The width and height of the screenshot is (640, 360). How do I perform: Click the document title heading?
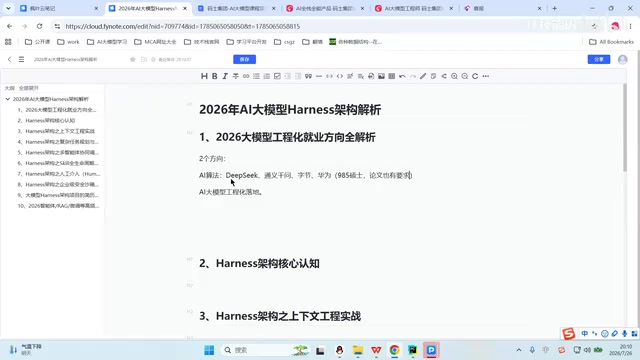[x=290, y=109]
